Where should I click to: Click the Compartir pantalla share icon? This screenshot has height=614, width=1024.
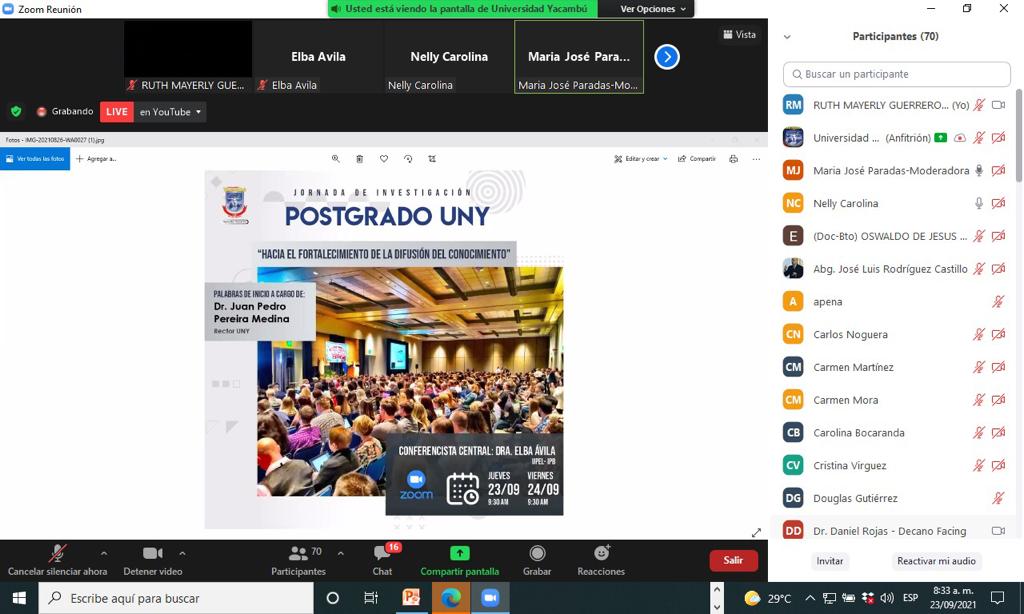click(459, 554)
